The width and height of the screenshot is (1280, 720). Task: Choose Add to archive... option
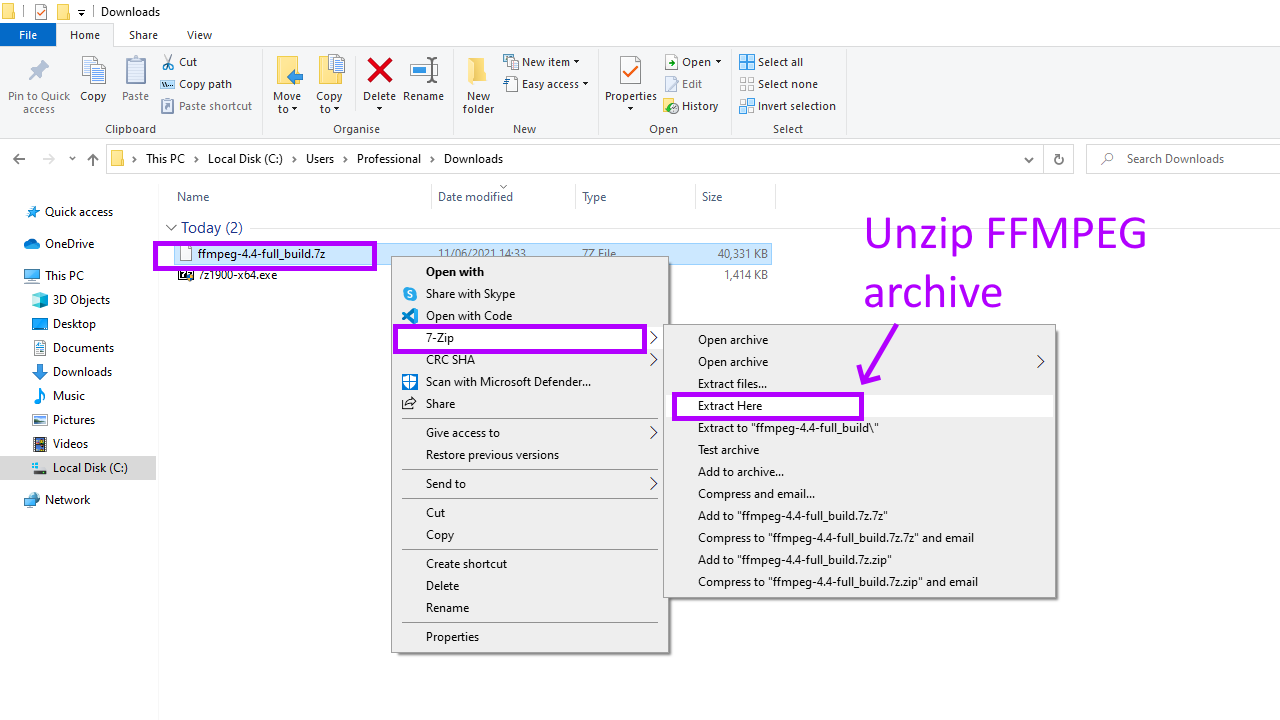click(741, 472)
